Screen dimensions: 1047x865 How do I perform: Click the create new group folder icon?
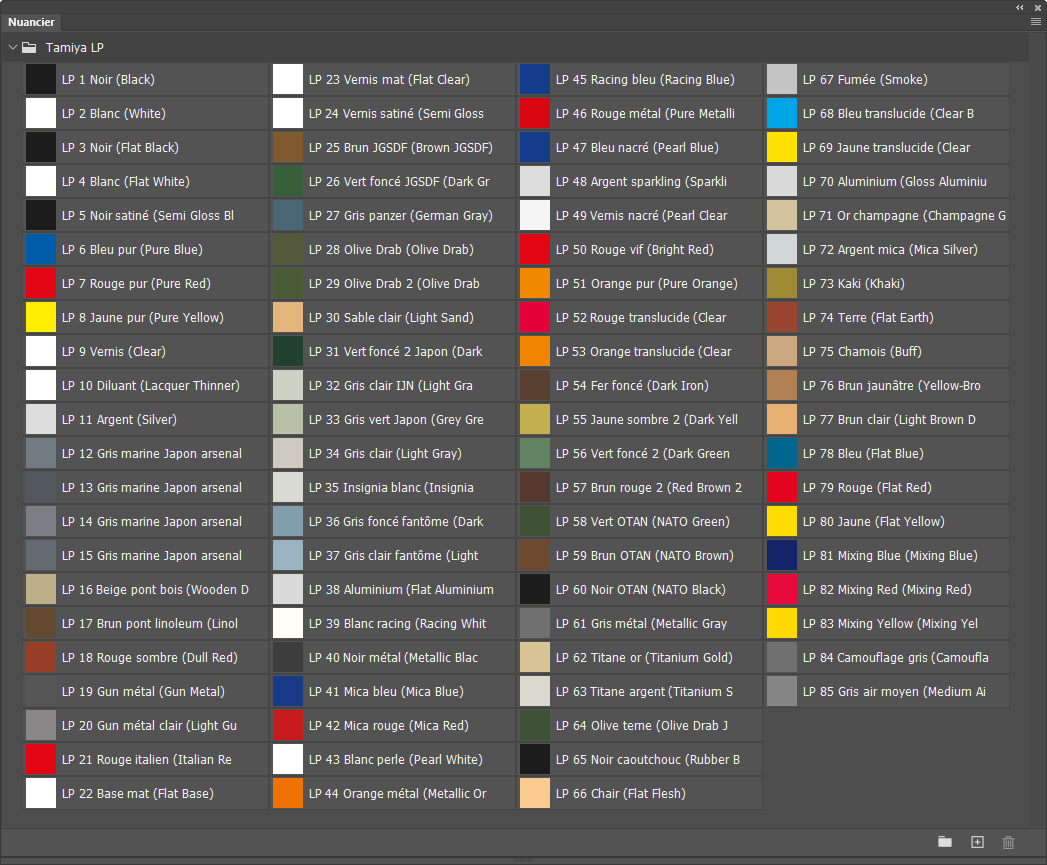[x=945, y=842]
